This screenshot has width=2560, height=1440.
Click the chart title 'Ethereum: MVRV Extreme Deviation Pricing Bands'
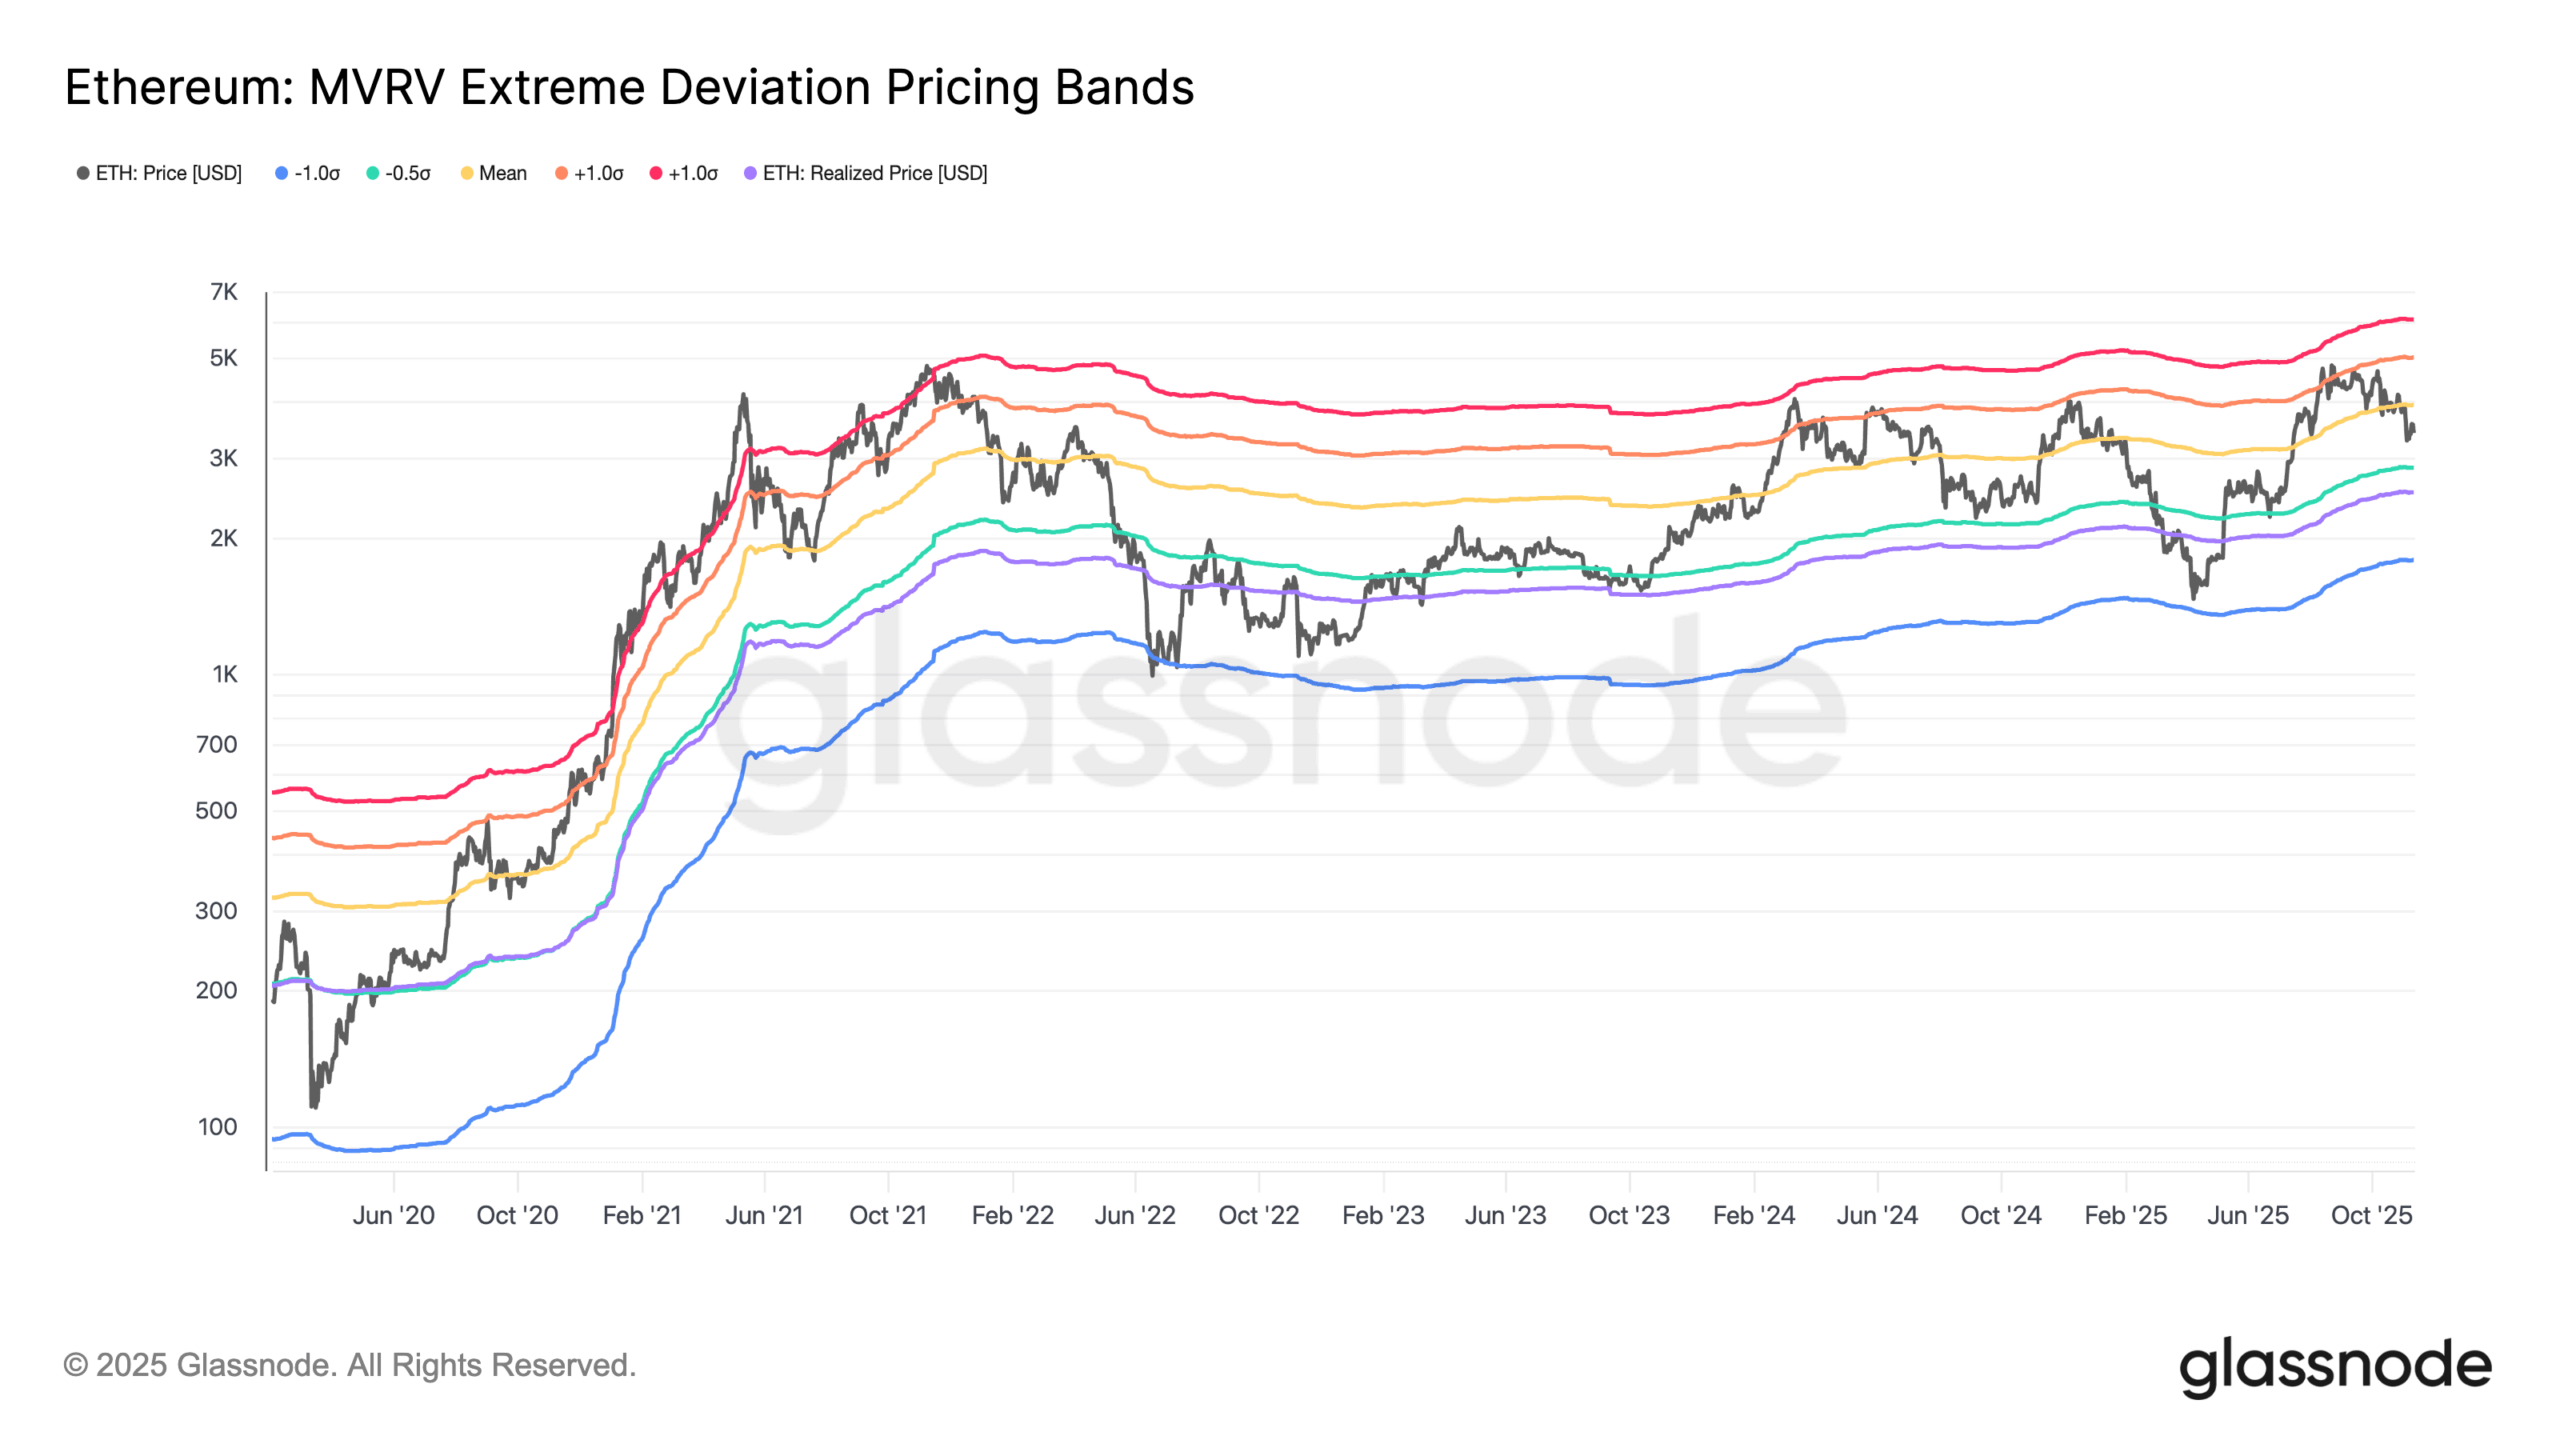(629, 87)
